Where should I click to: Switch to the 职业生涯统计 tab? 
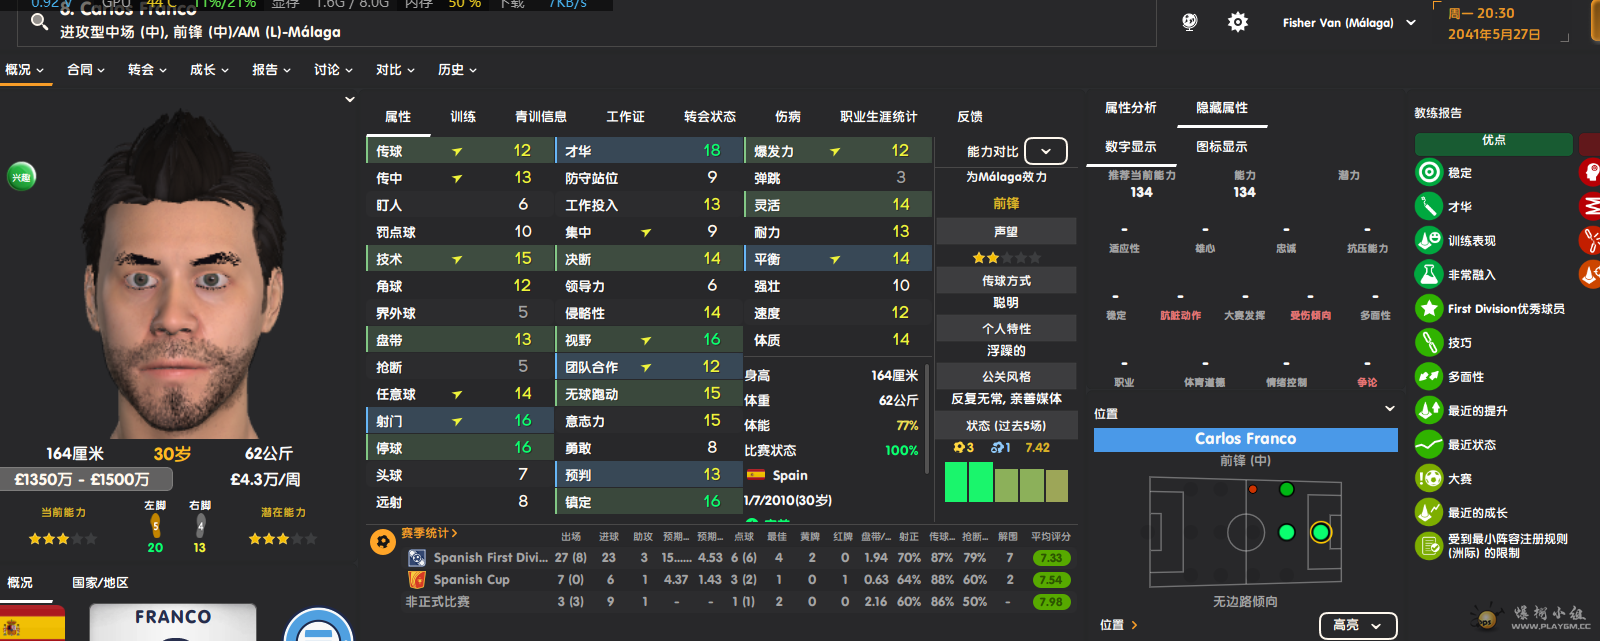point(879,117)
